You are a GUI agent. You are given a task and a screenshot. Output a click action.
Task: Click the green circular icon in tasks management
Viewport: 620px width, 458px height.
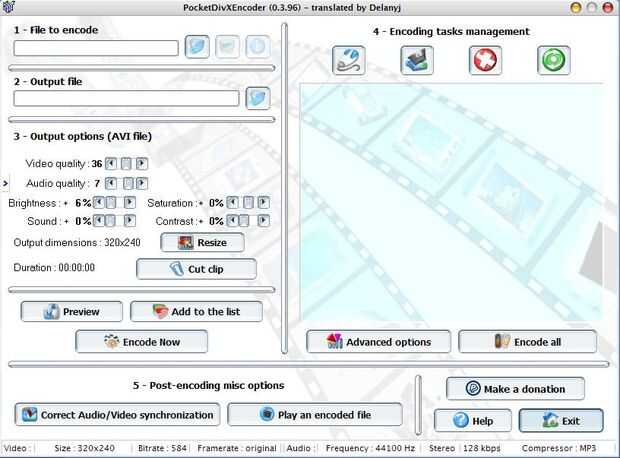click(x=554, y=60)
